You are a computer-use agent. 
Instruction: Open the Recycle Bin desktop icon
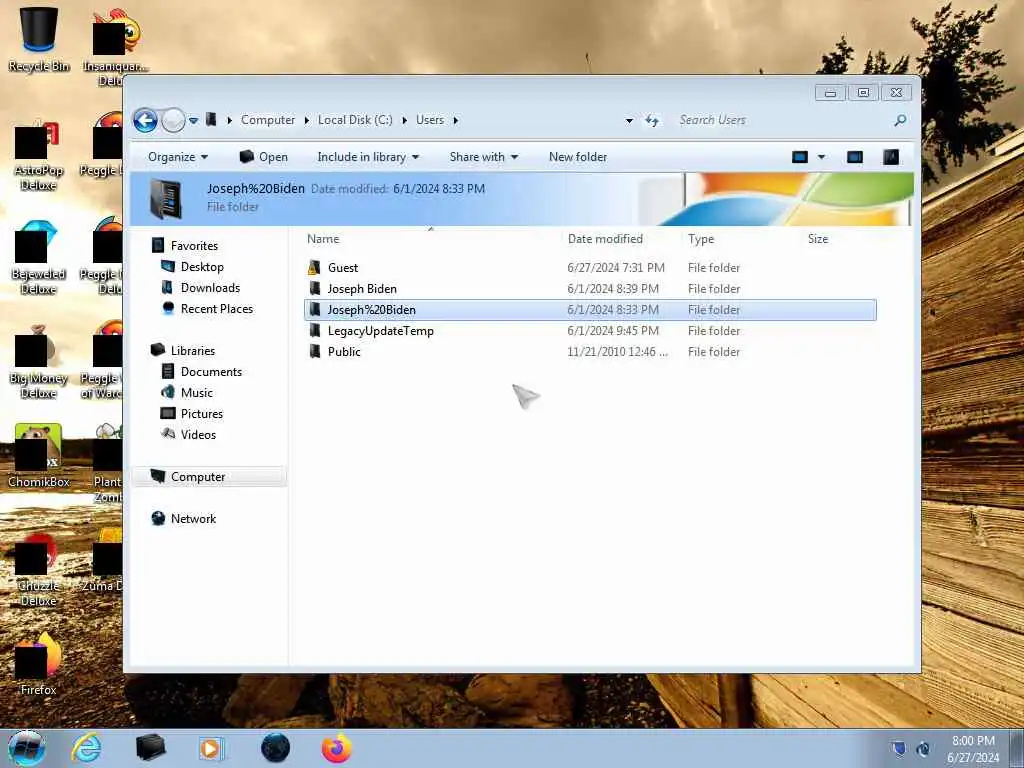tap(39, 39)
